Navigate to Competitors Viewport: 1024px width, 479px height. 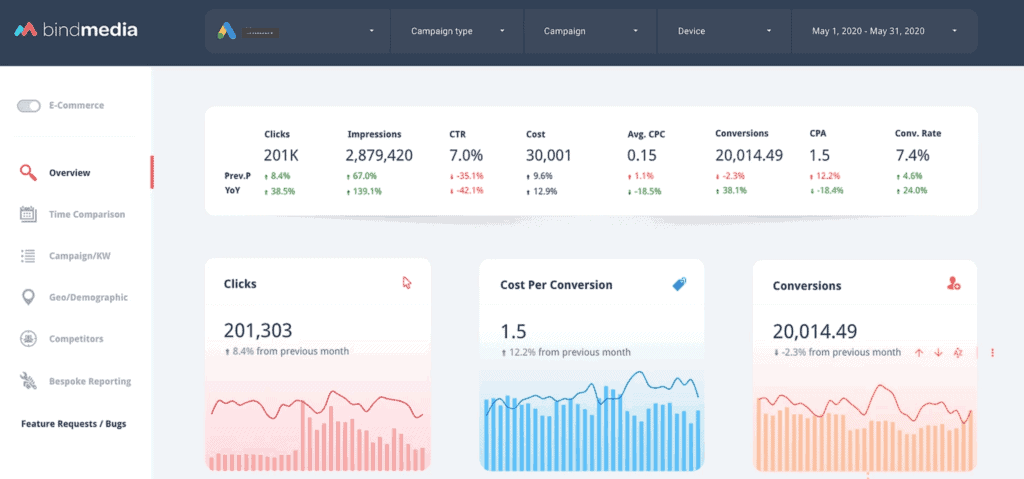(x=76, y=339)
